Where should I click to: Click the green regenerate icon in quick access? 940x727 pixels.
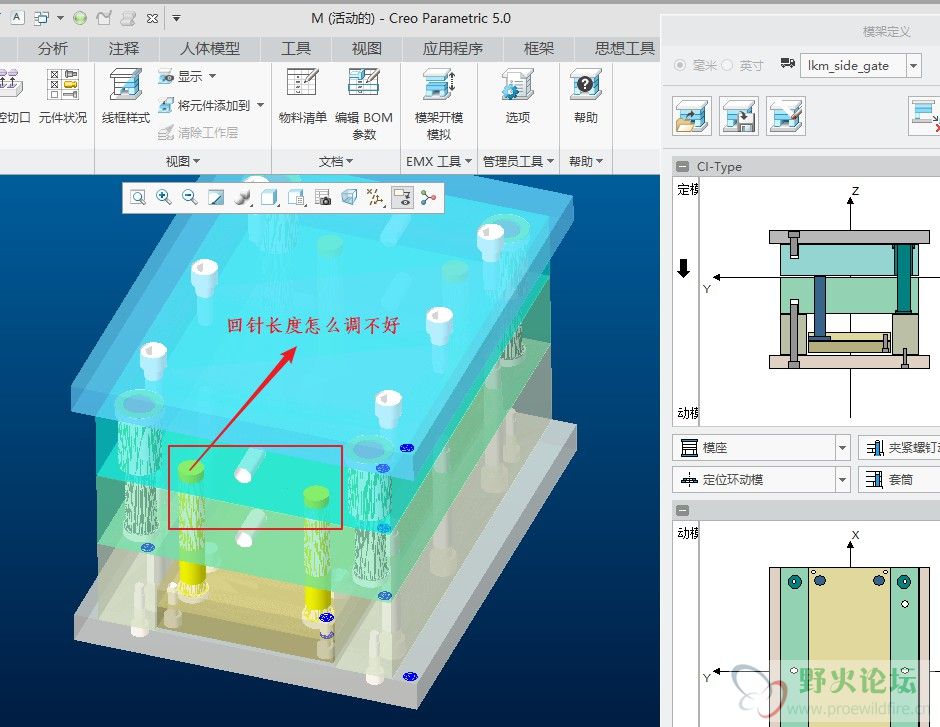80,18
